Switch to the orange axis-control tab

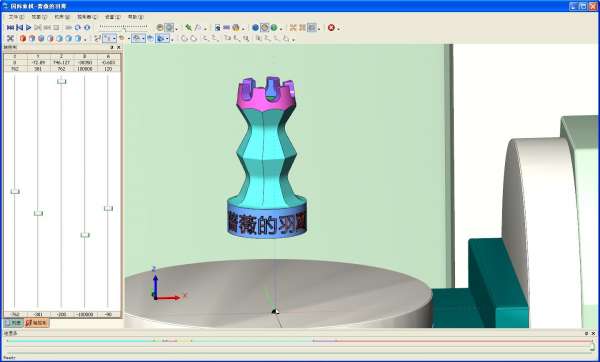point(37,323)
